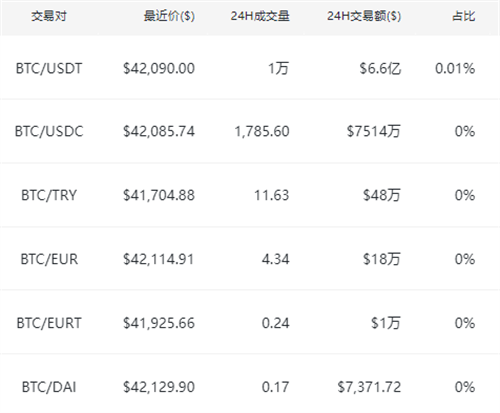Select the $6.6亿 trading volume cell
The height and width of the screenshot is (413, 500).
[380, 69]
